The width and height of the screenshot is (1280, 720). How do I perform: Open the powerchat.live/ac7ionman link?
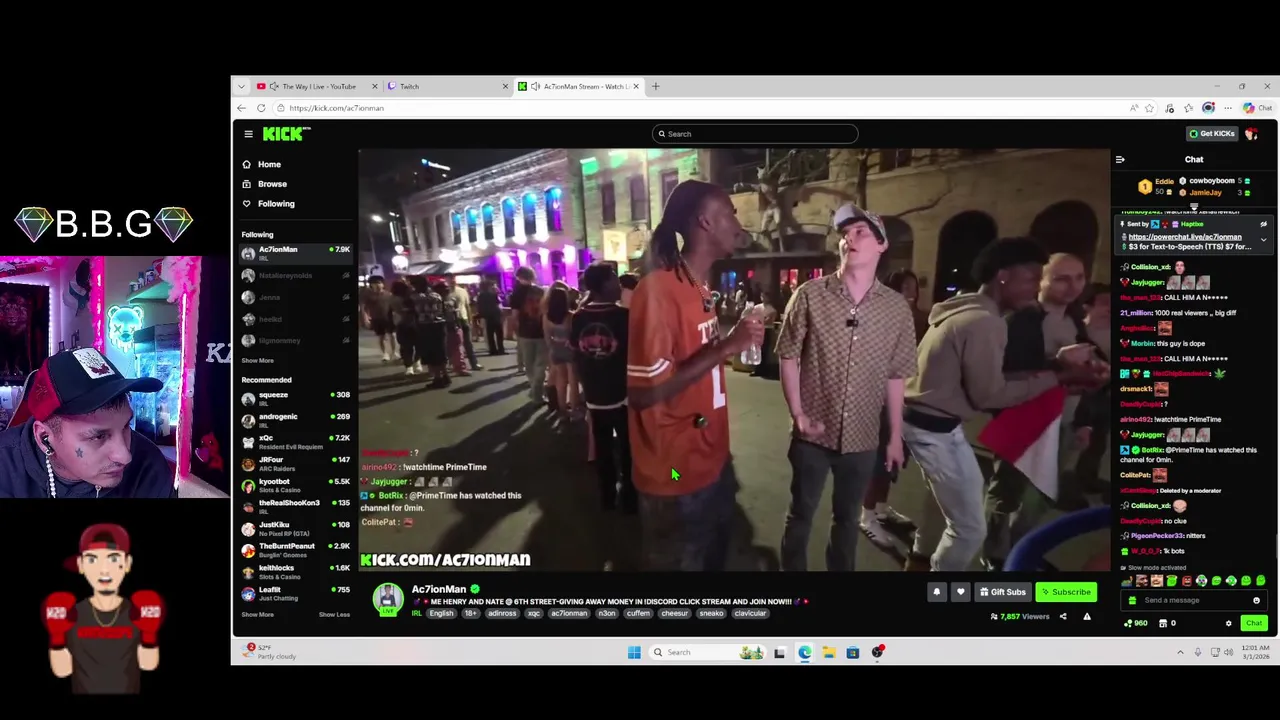(1185, 237)
